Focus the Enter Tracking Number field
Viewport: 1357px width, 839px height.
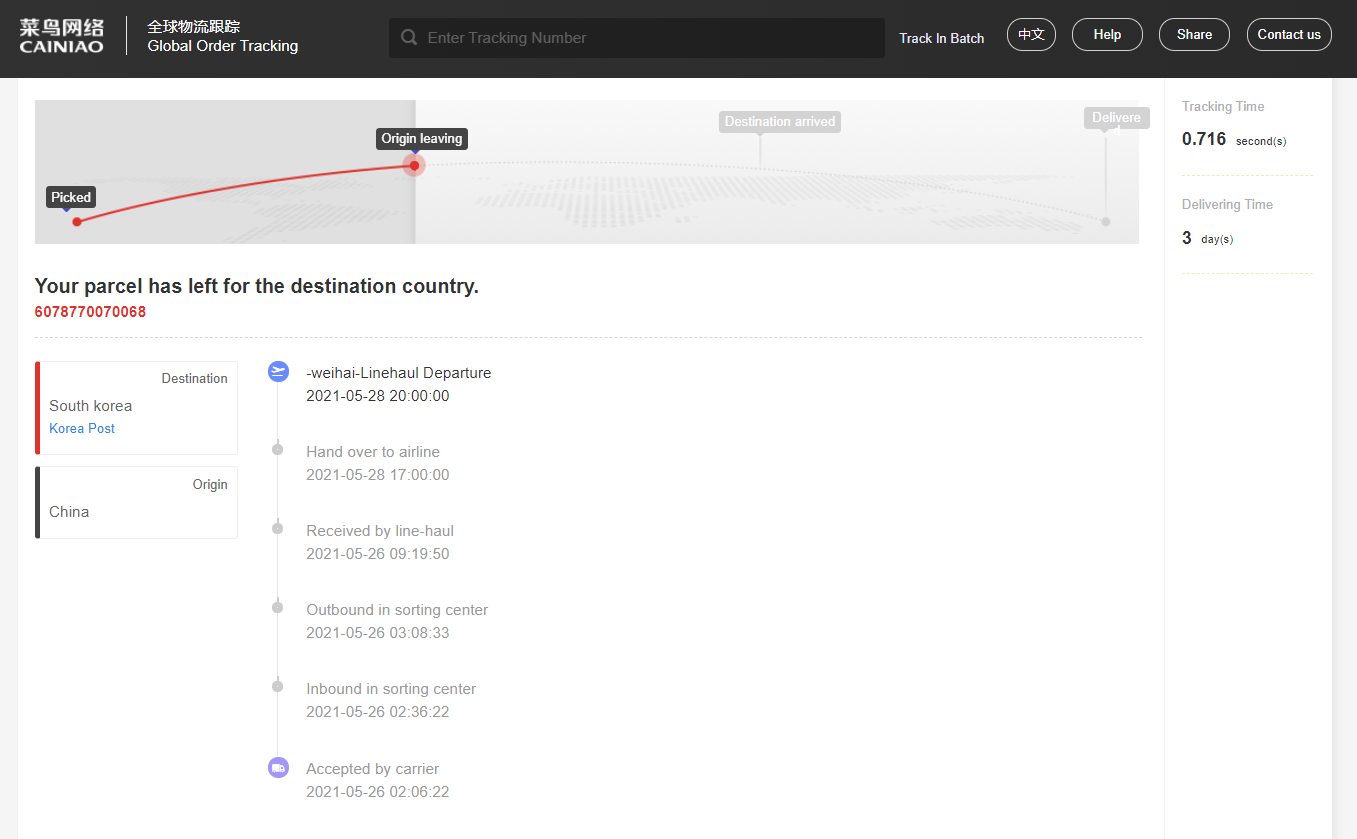point(637,38)
